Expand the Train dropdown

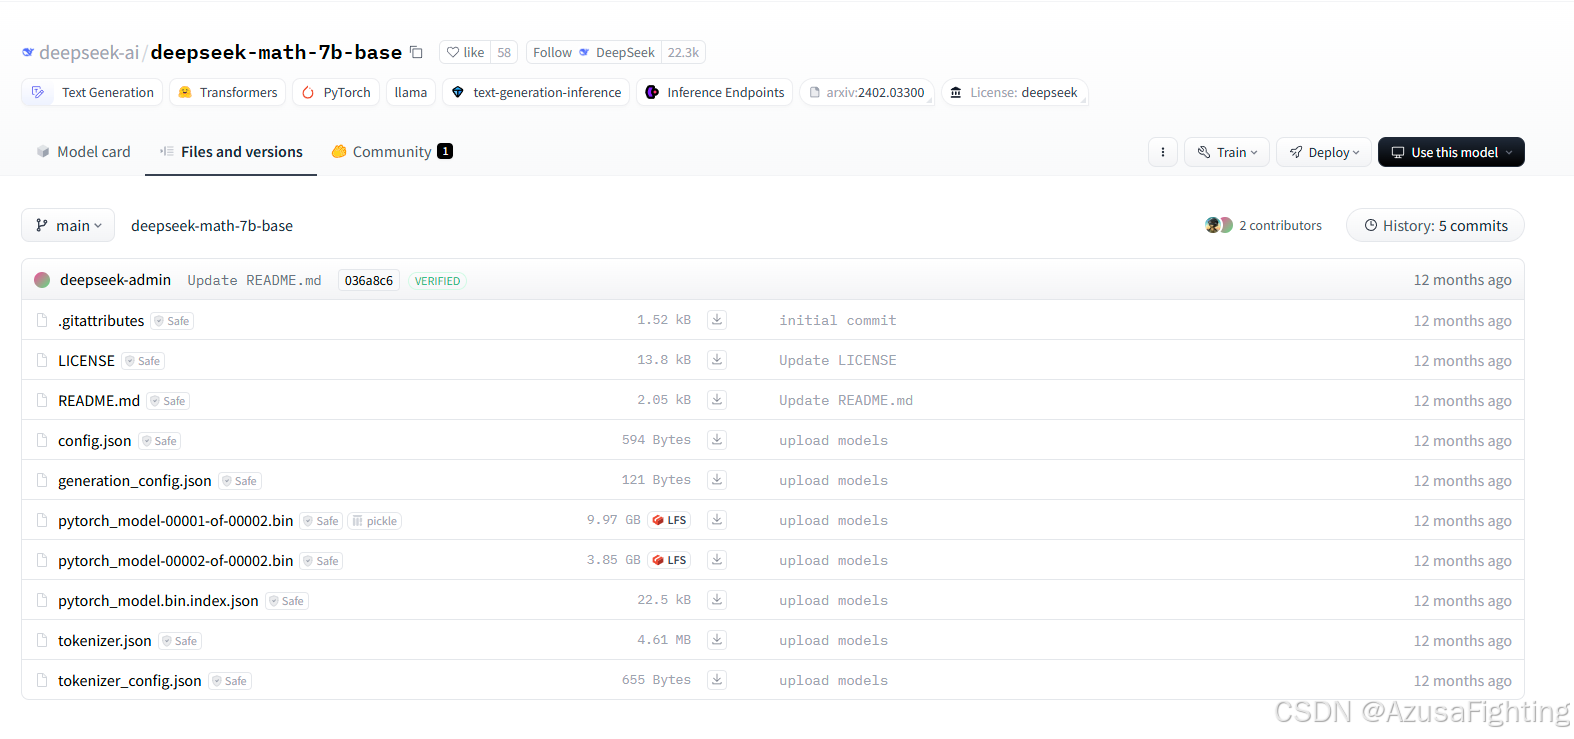click(x=1227, y=152)
